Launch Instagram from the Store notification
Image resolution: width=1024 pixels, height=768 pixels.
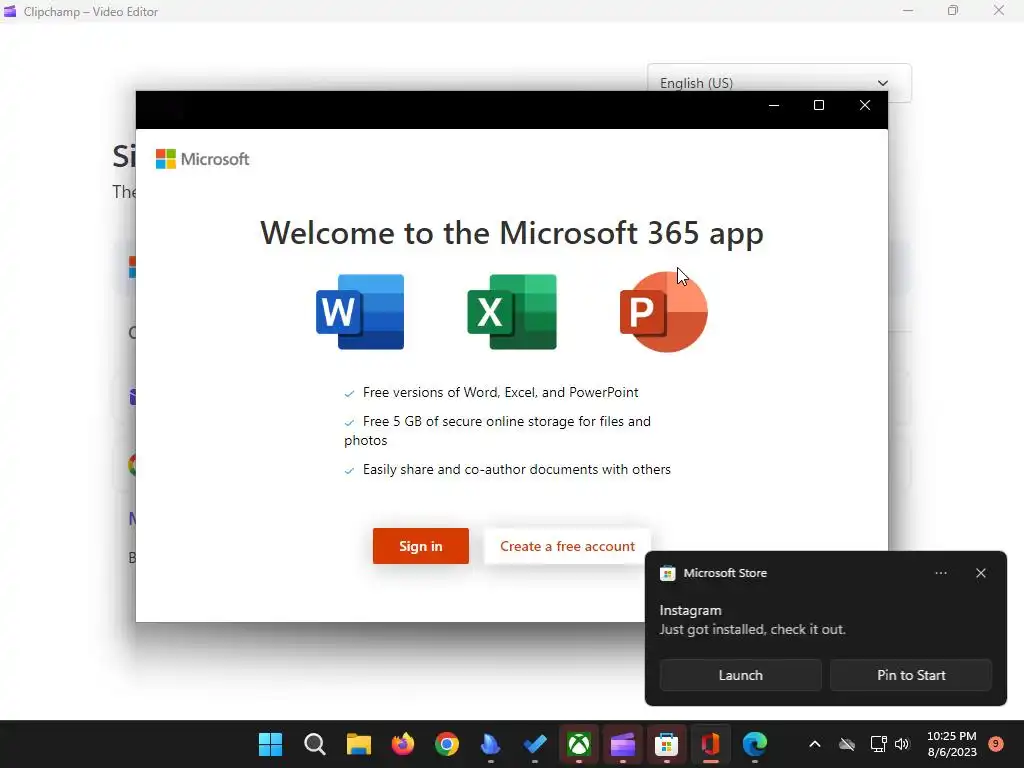(741, 675)
